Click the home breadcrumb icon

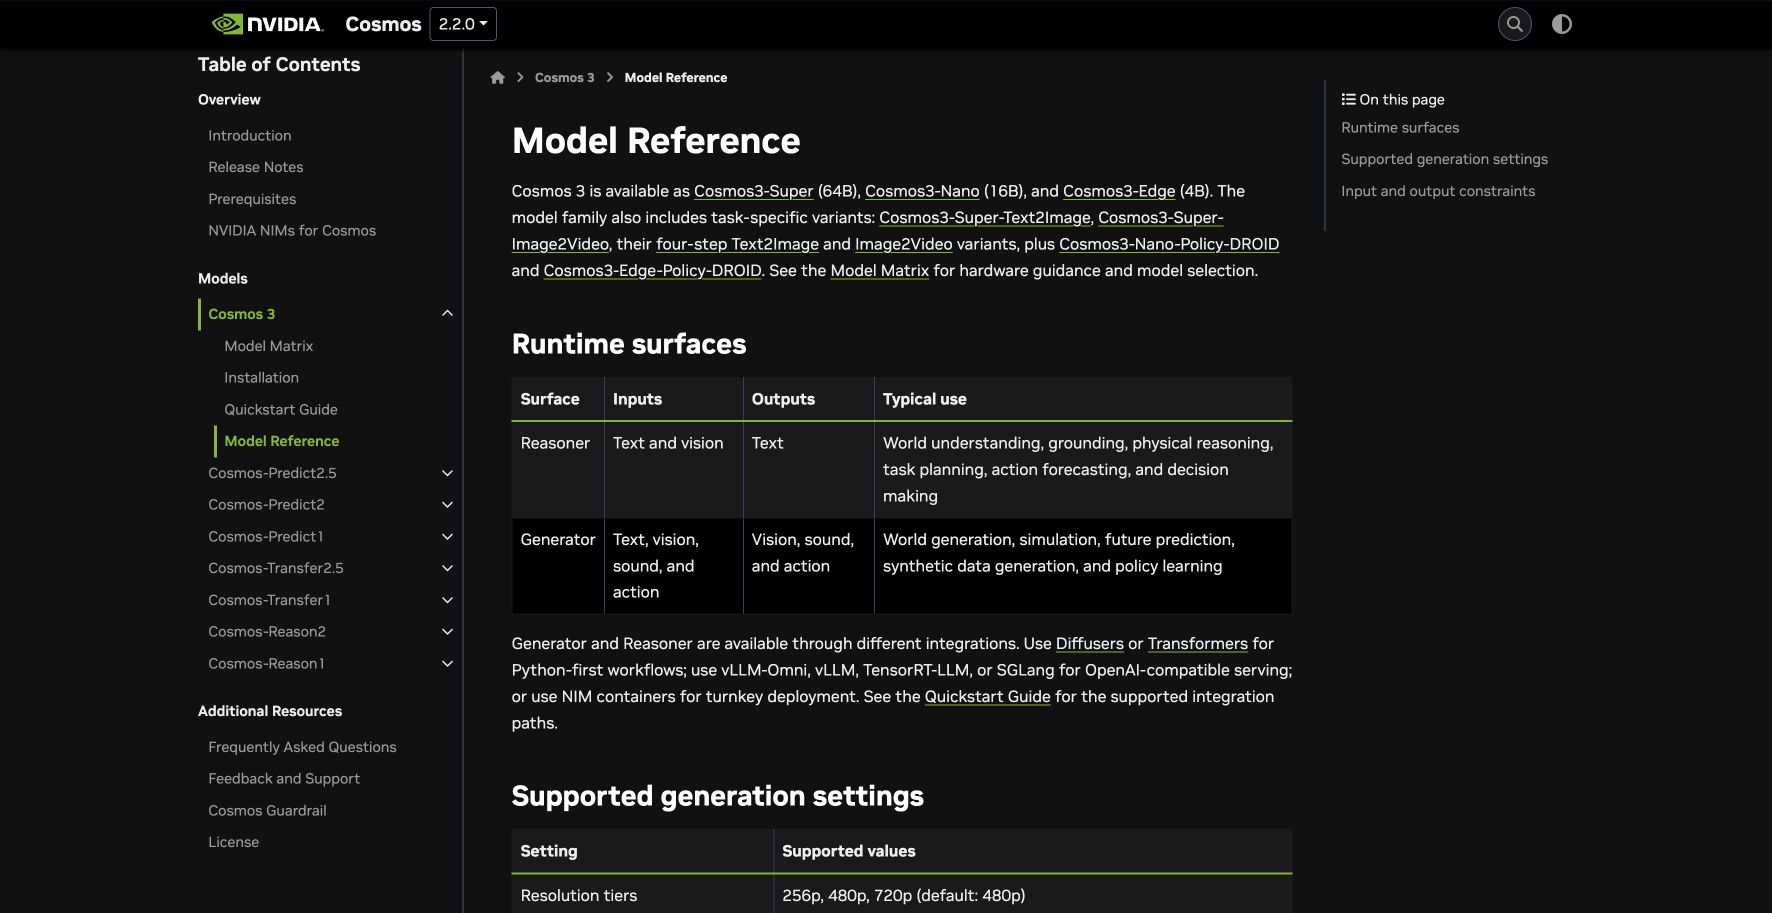point(497,78)
